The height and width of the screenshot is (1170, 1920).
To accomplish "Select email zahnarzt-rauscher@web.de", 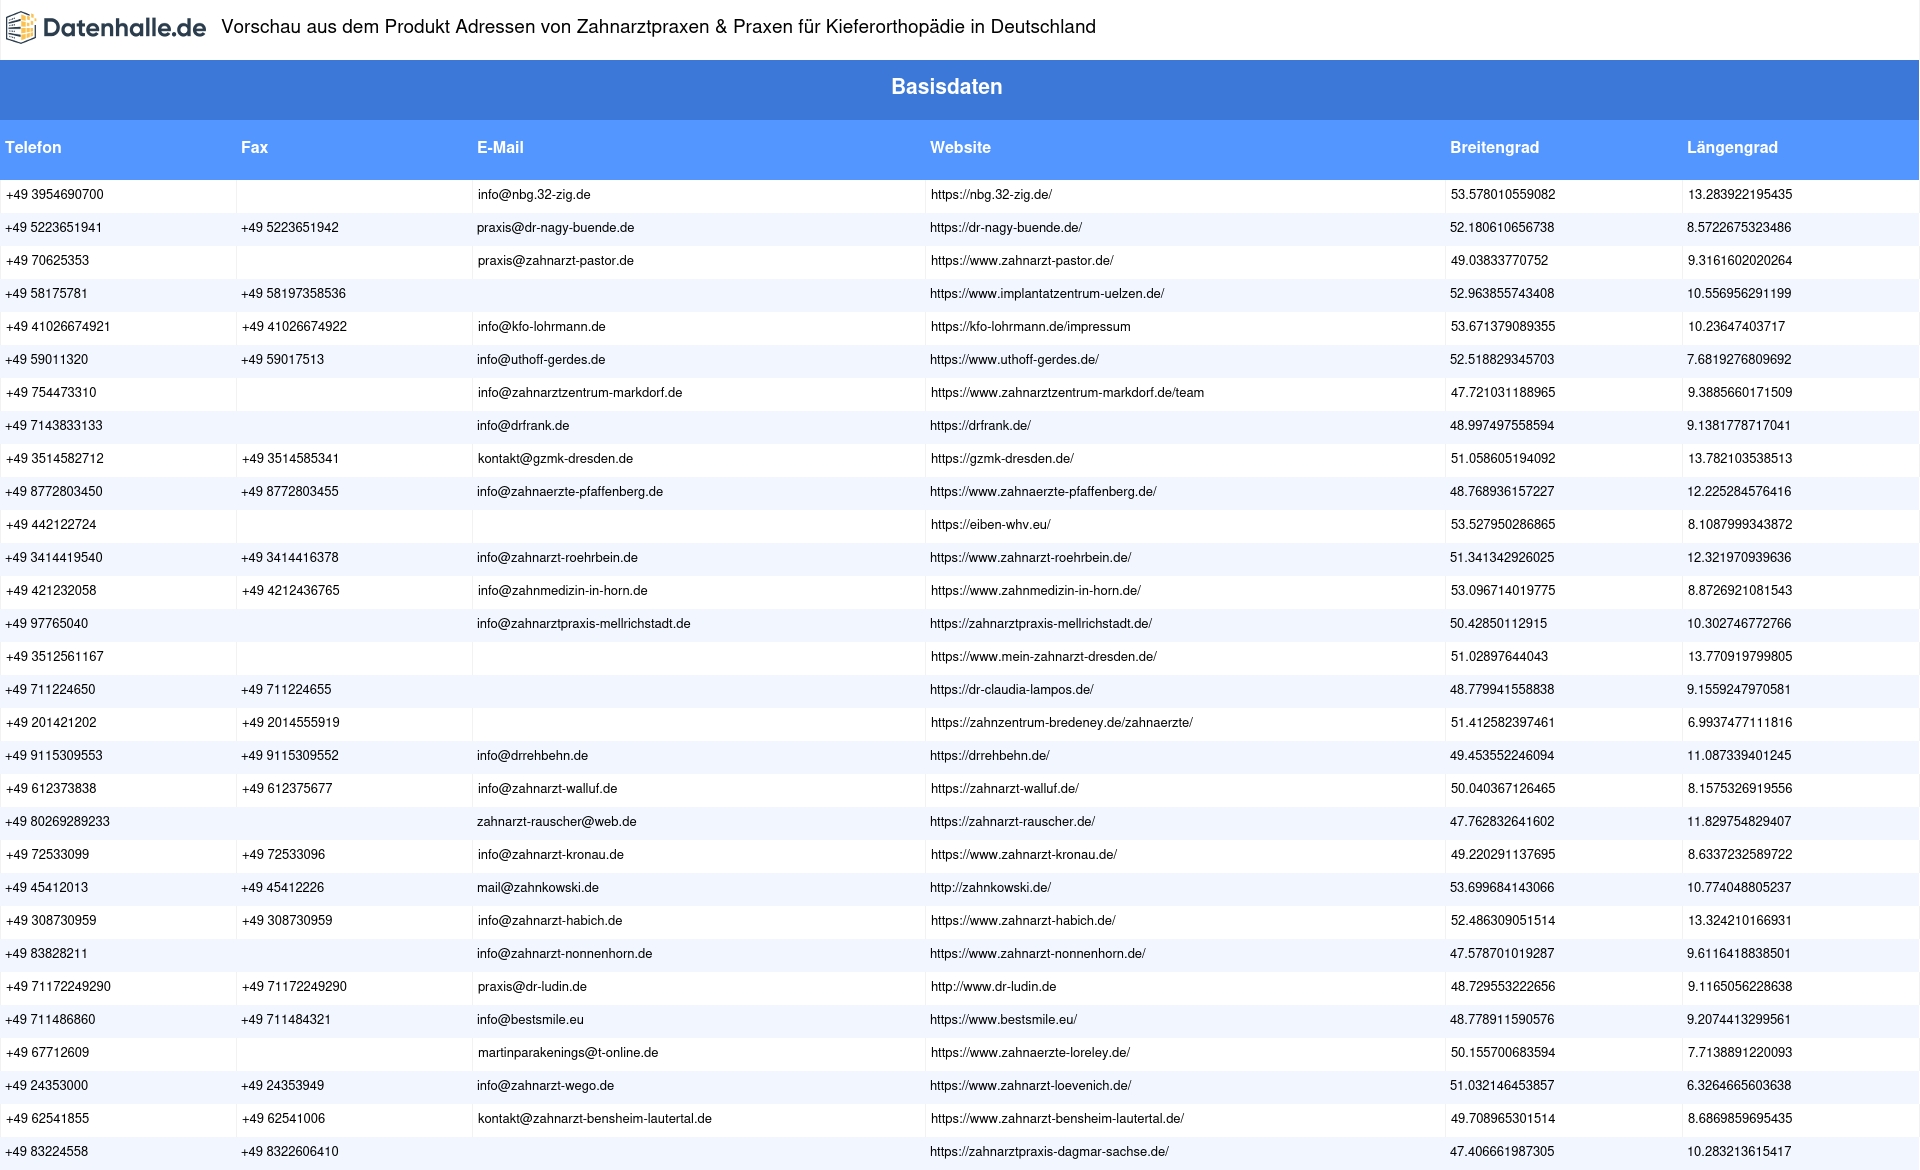I will pyautogui.click(x=557, y=822).
